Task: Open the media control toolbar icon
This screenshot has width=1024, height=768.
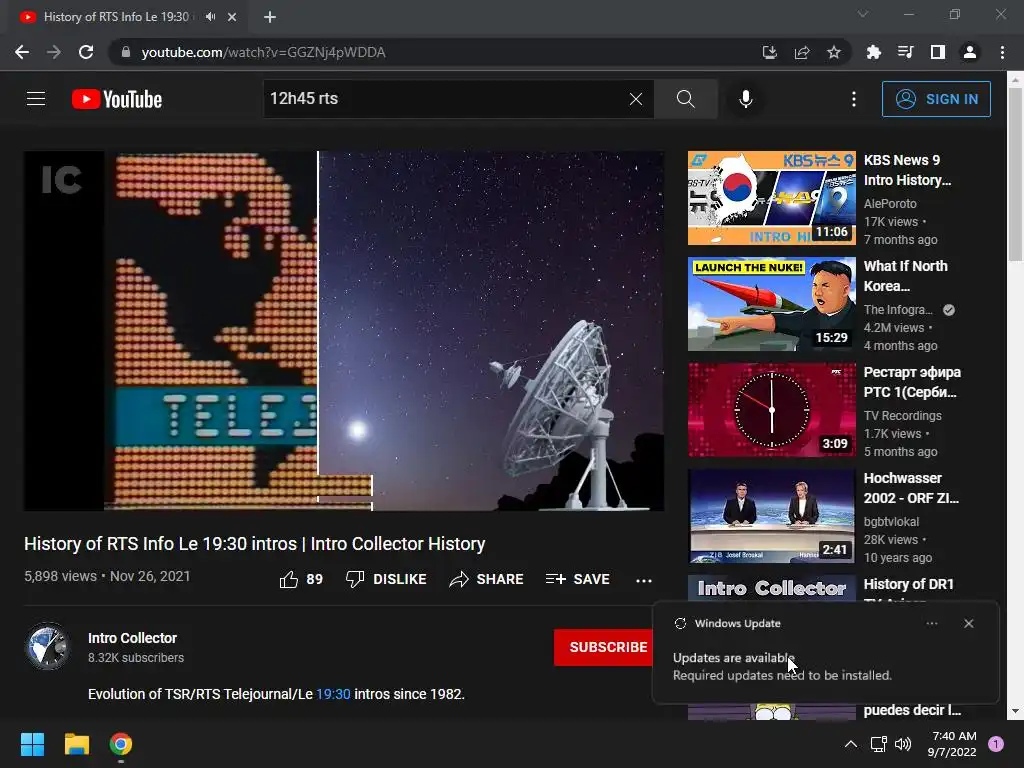Action: tap(905, 52)
